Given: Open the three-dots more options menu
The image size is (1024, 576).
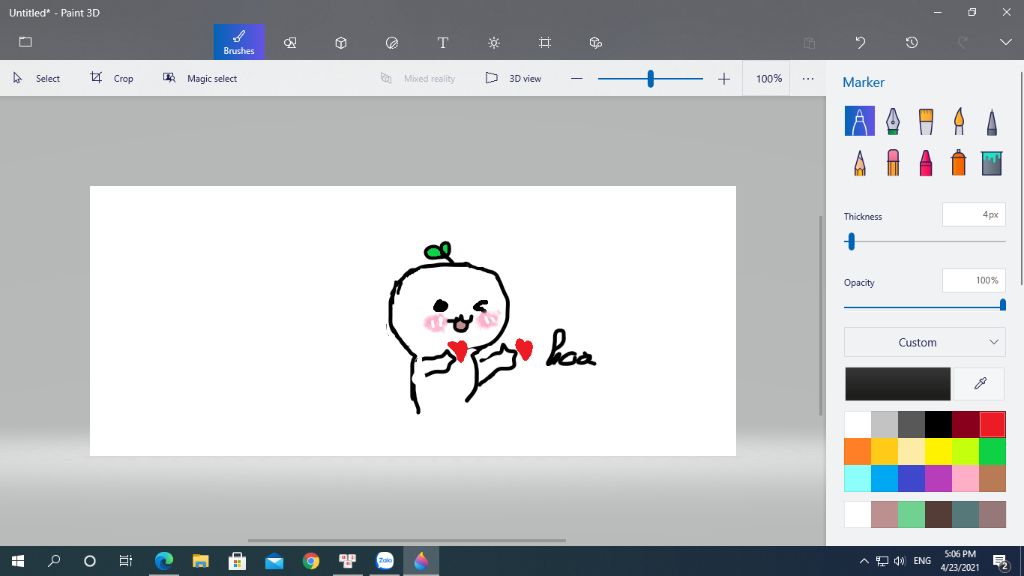Looking at the screenshot, I should (808, 78).
